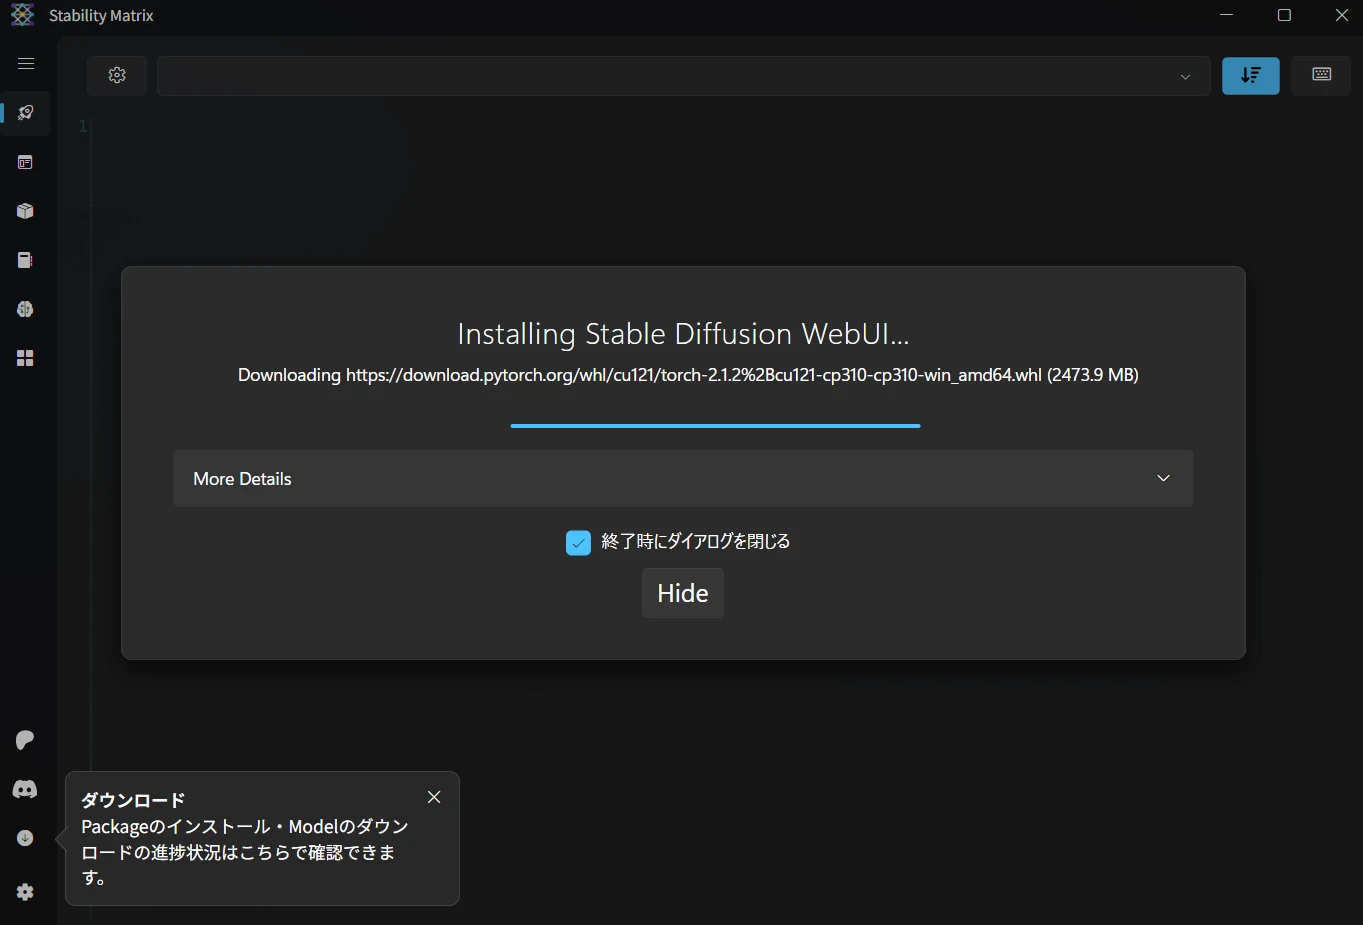The height and width of the screenshot is (925, 1363).
Task: Open launch options gear button
Action: point(117,75)
